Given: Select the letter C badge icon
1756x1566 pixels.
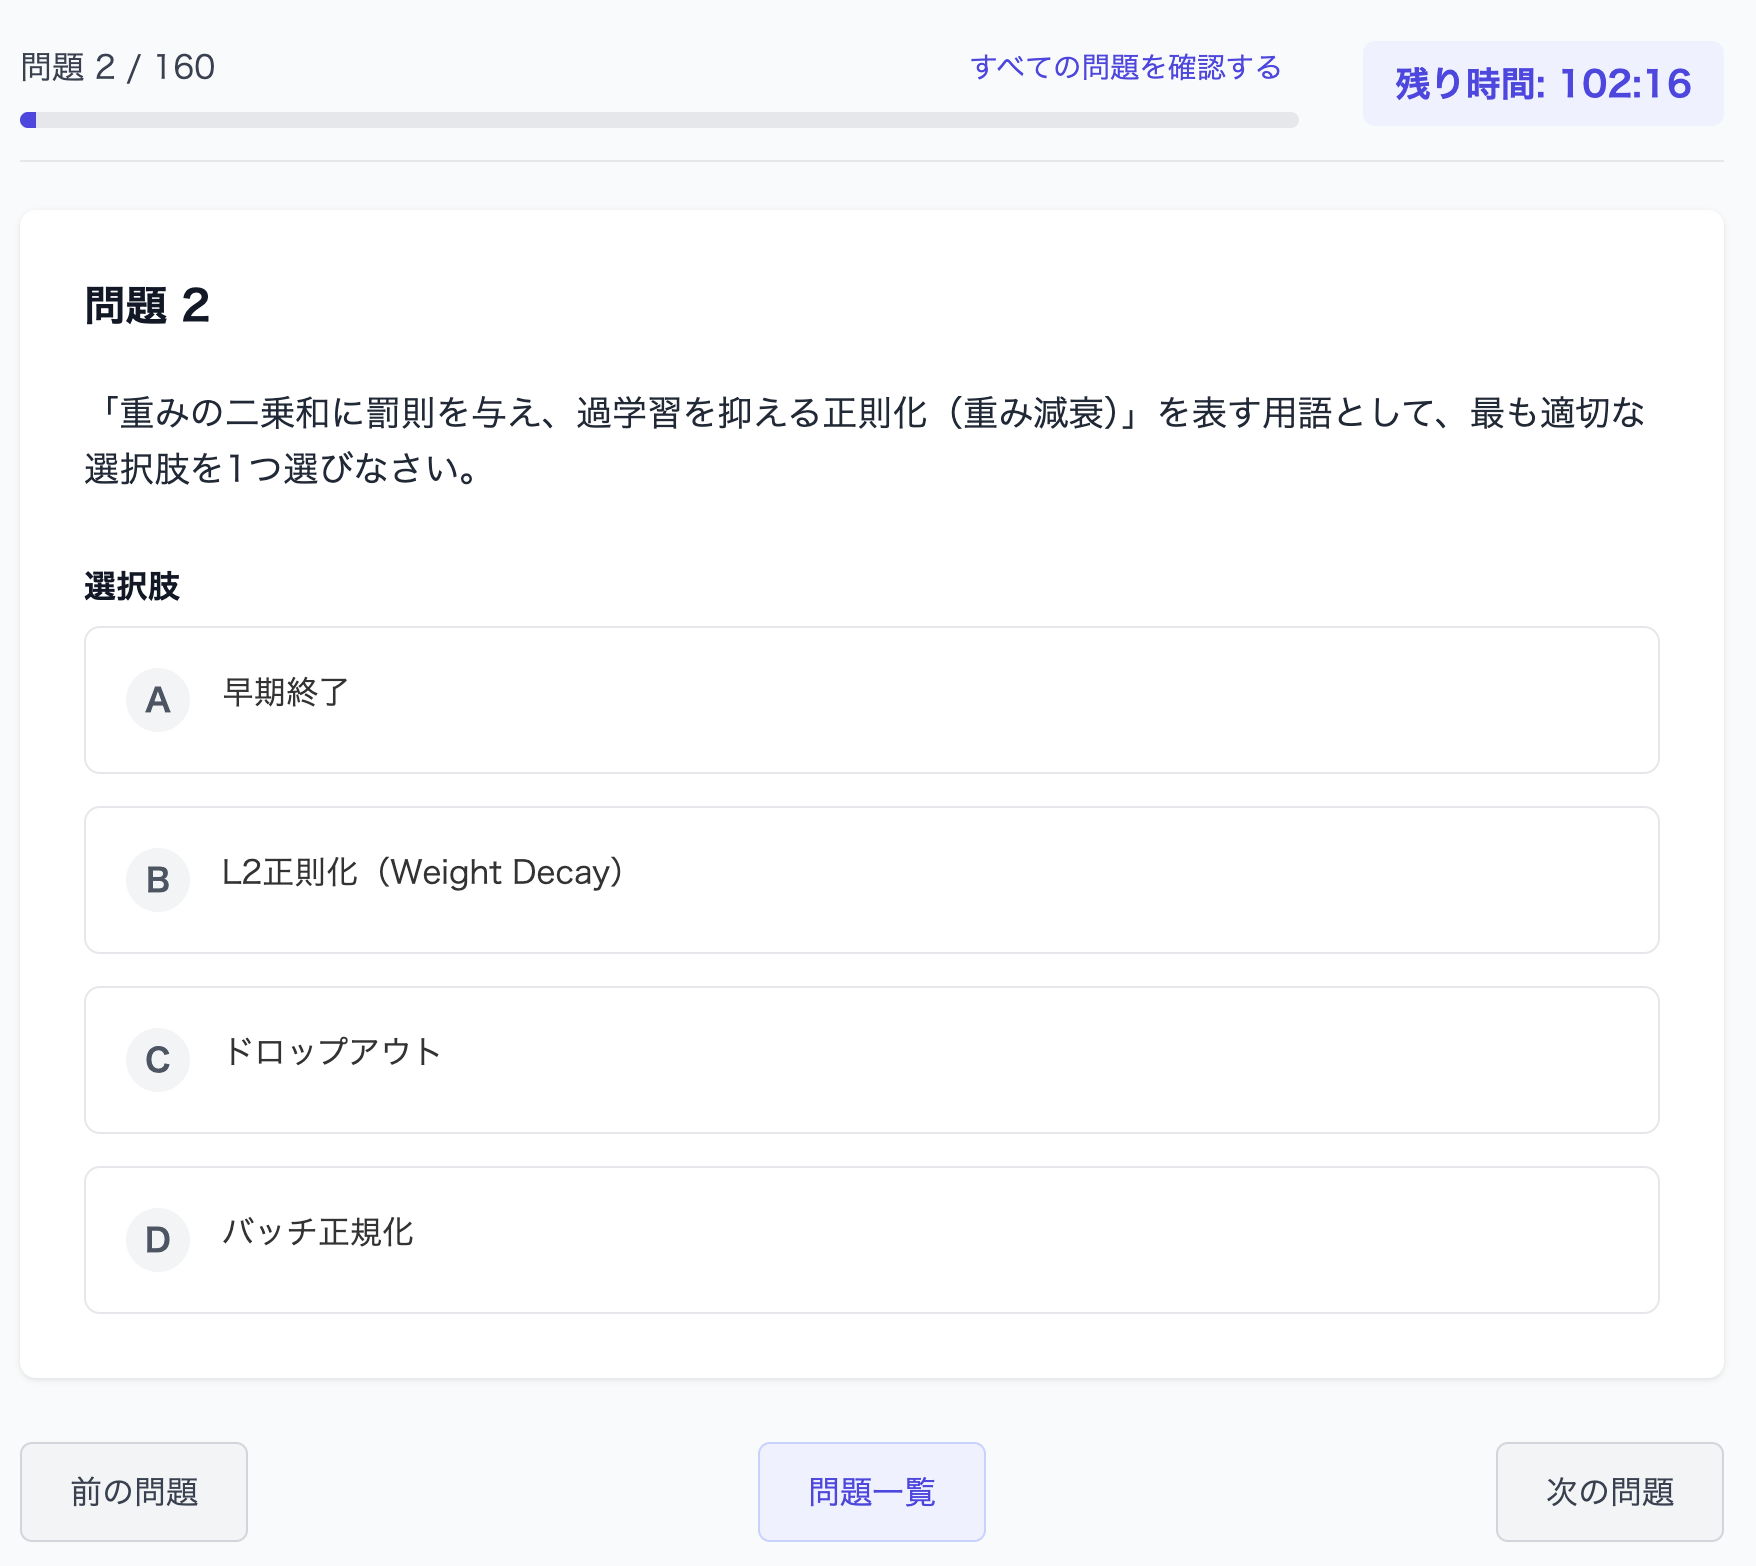Looking at the screenshot, I should [157, 1059].
